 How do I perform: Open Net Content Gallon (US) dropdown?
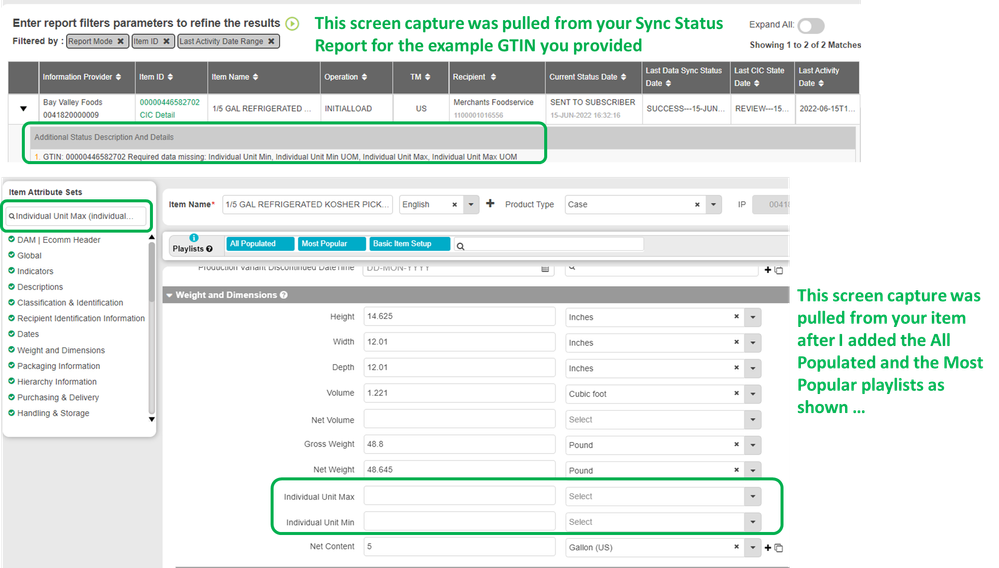coord(752,547)
